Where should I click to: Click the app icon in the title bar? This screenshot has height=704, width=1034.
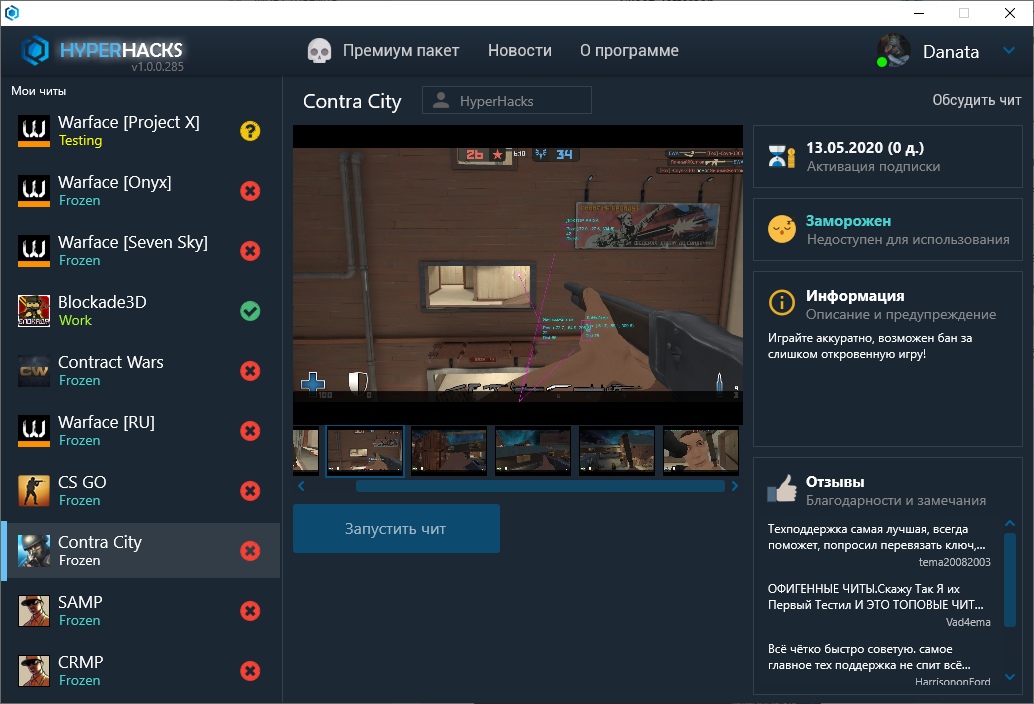(12, 13)
